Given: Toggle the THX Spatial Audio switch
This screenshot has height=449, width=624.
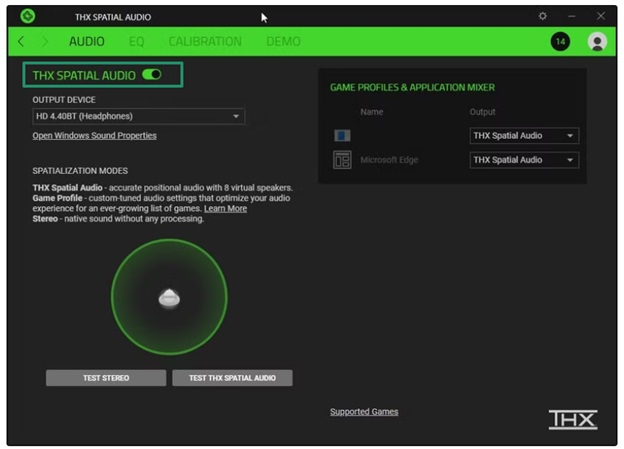Looking at the screenshot, I should [152, 74].
